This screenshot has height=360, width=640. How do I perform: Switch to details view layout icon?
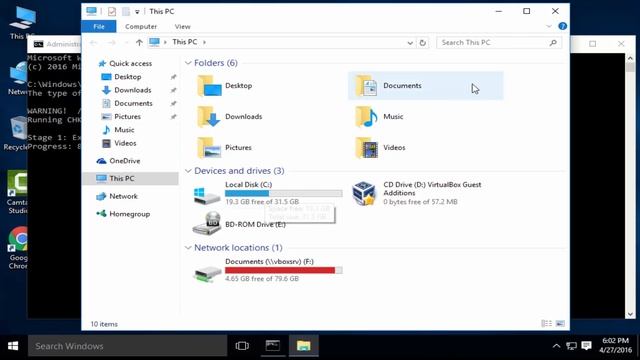(x=546, y=324)
